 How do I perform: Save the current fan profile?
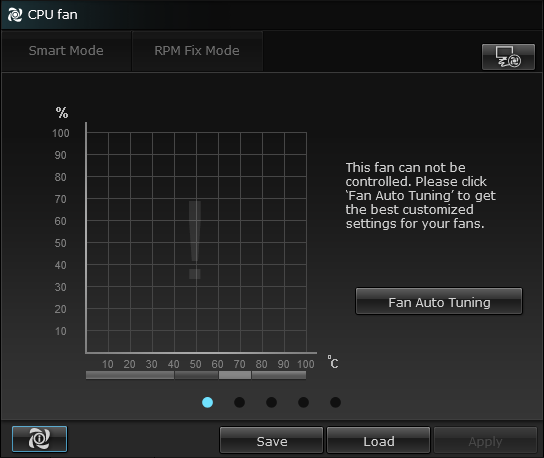click(x=272, y=441)
